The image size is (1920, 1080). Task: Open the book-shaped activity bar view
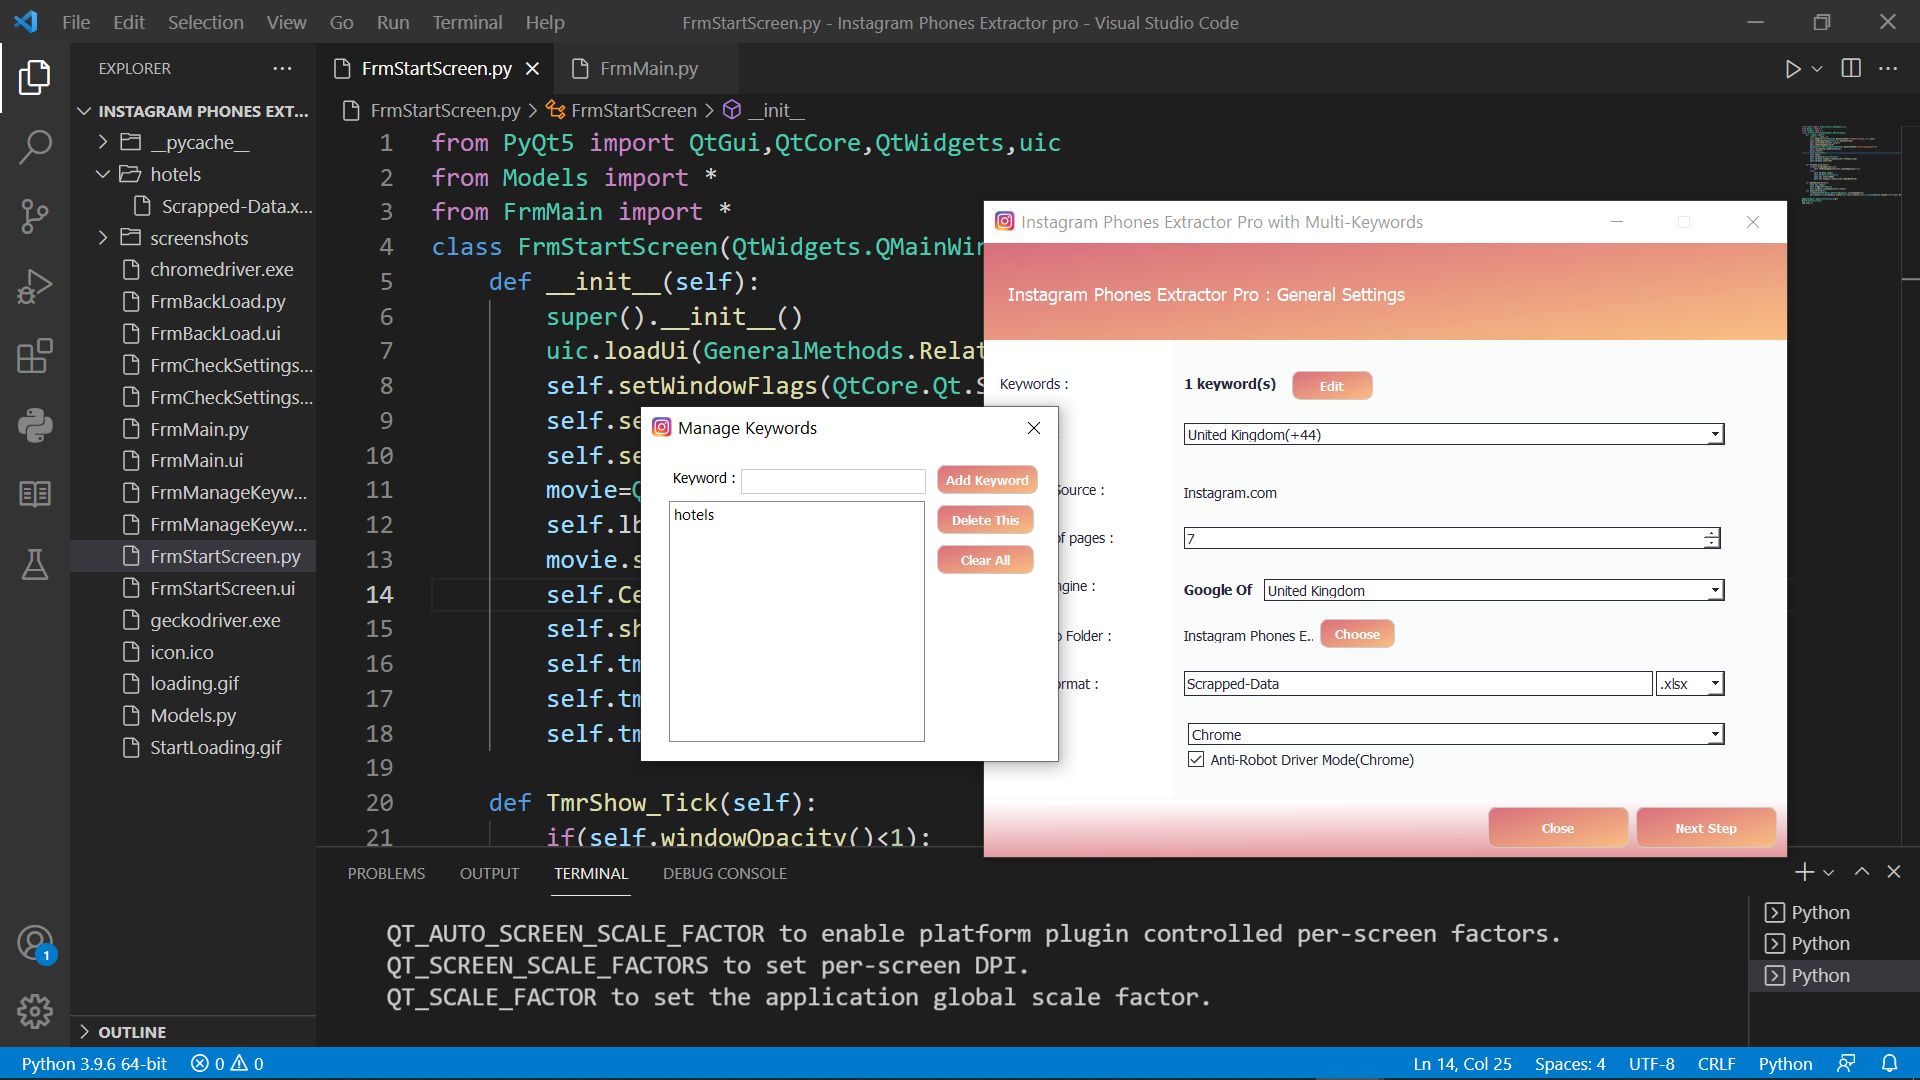pyautogui.click(x=34, y=494)
